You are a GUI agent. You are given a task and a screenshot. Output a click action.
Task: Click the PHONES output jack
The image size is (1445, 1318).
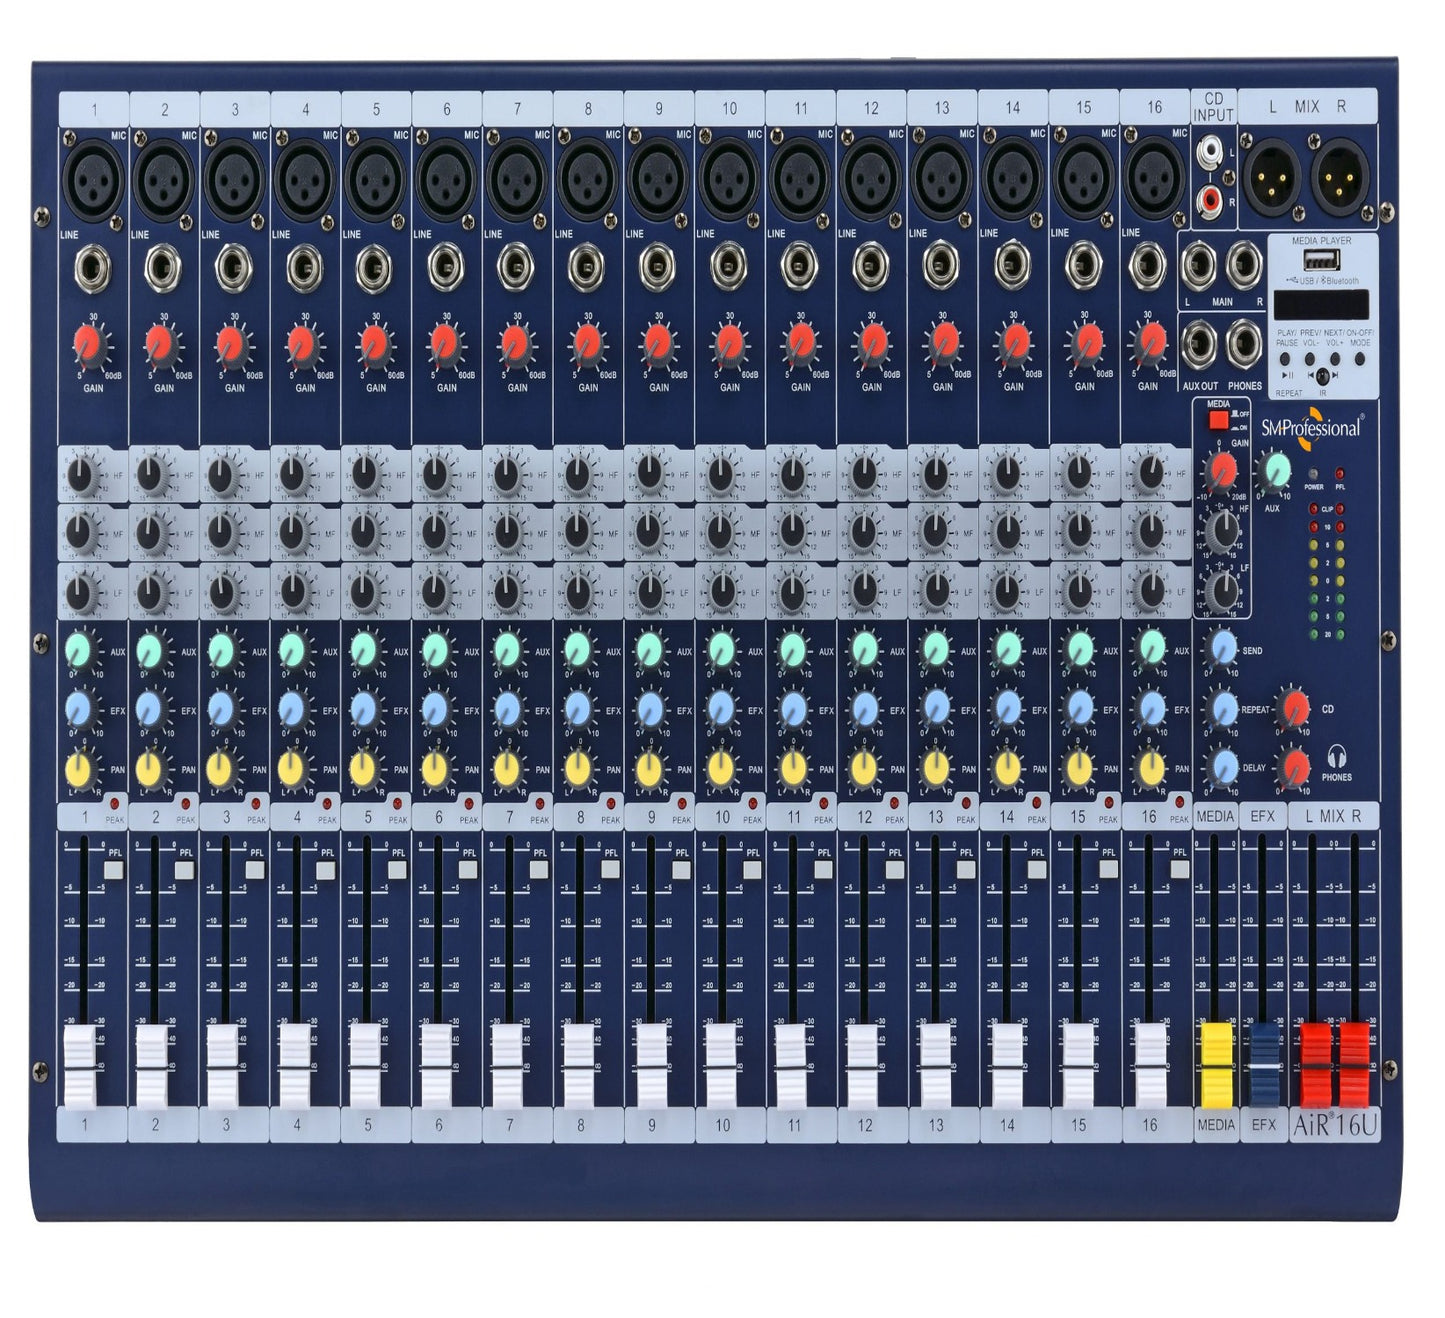[x=1245, y=345]
